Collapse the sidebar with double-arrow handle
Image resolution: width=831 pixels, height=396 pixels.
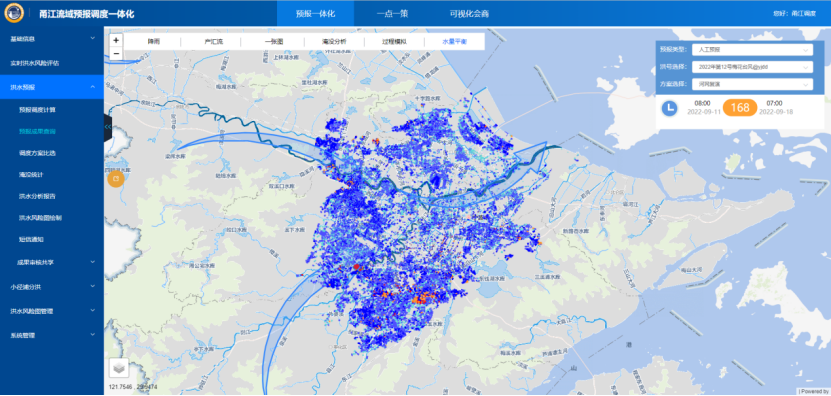point(108,127)
